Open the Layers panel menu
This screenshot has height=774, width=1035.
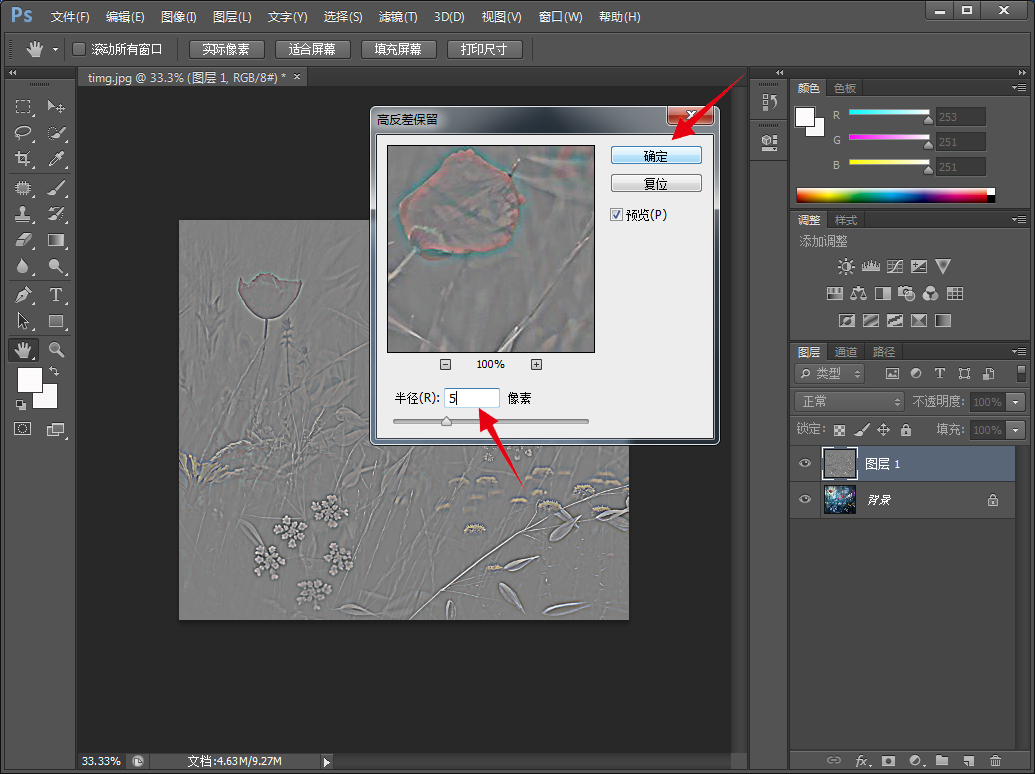1018,352
